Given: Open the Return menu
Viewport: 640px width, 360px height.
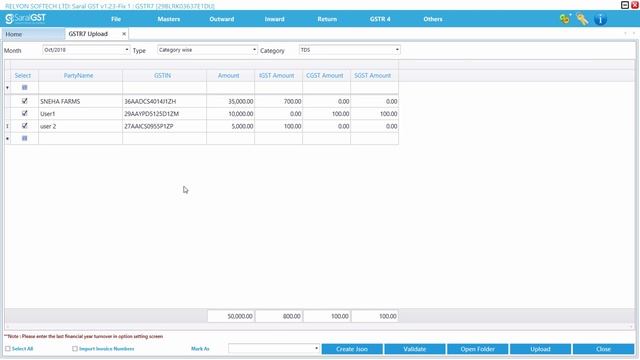Looking at the screenshot, I should tap(327, 19).
